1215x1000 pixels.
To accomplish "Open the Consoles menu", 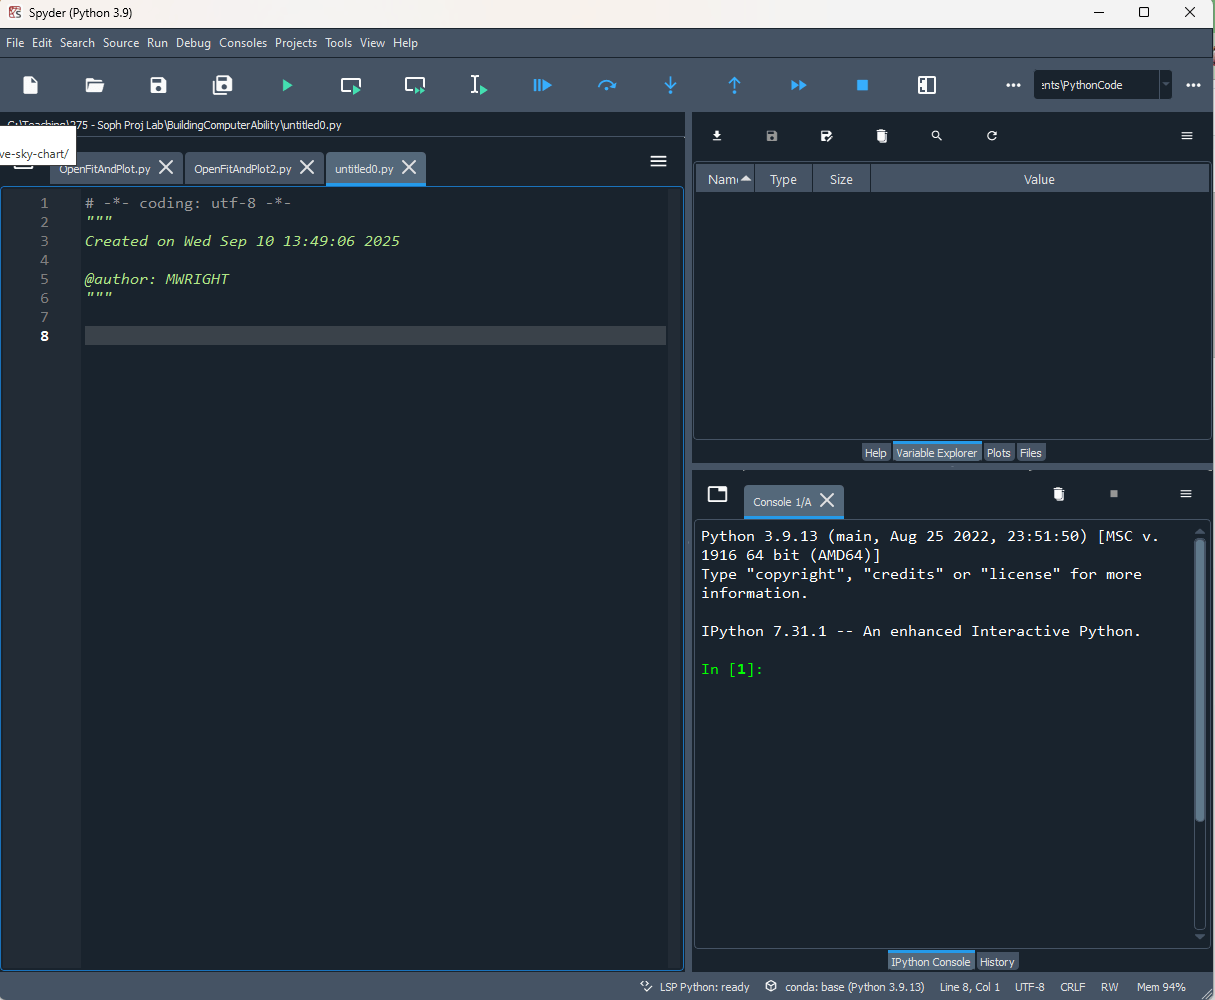I will point(243,43).
